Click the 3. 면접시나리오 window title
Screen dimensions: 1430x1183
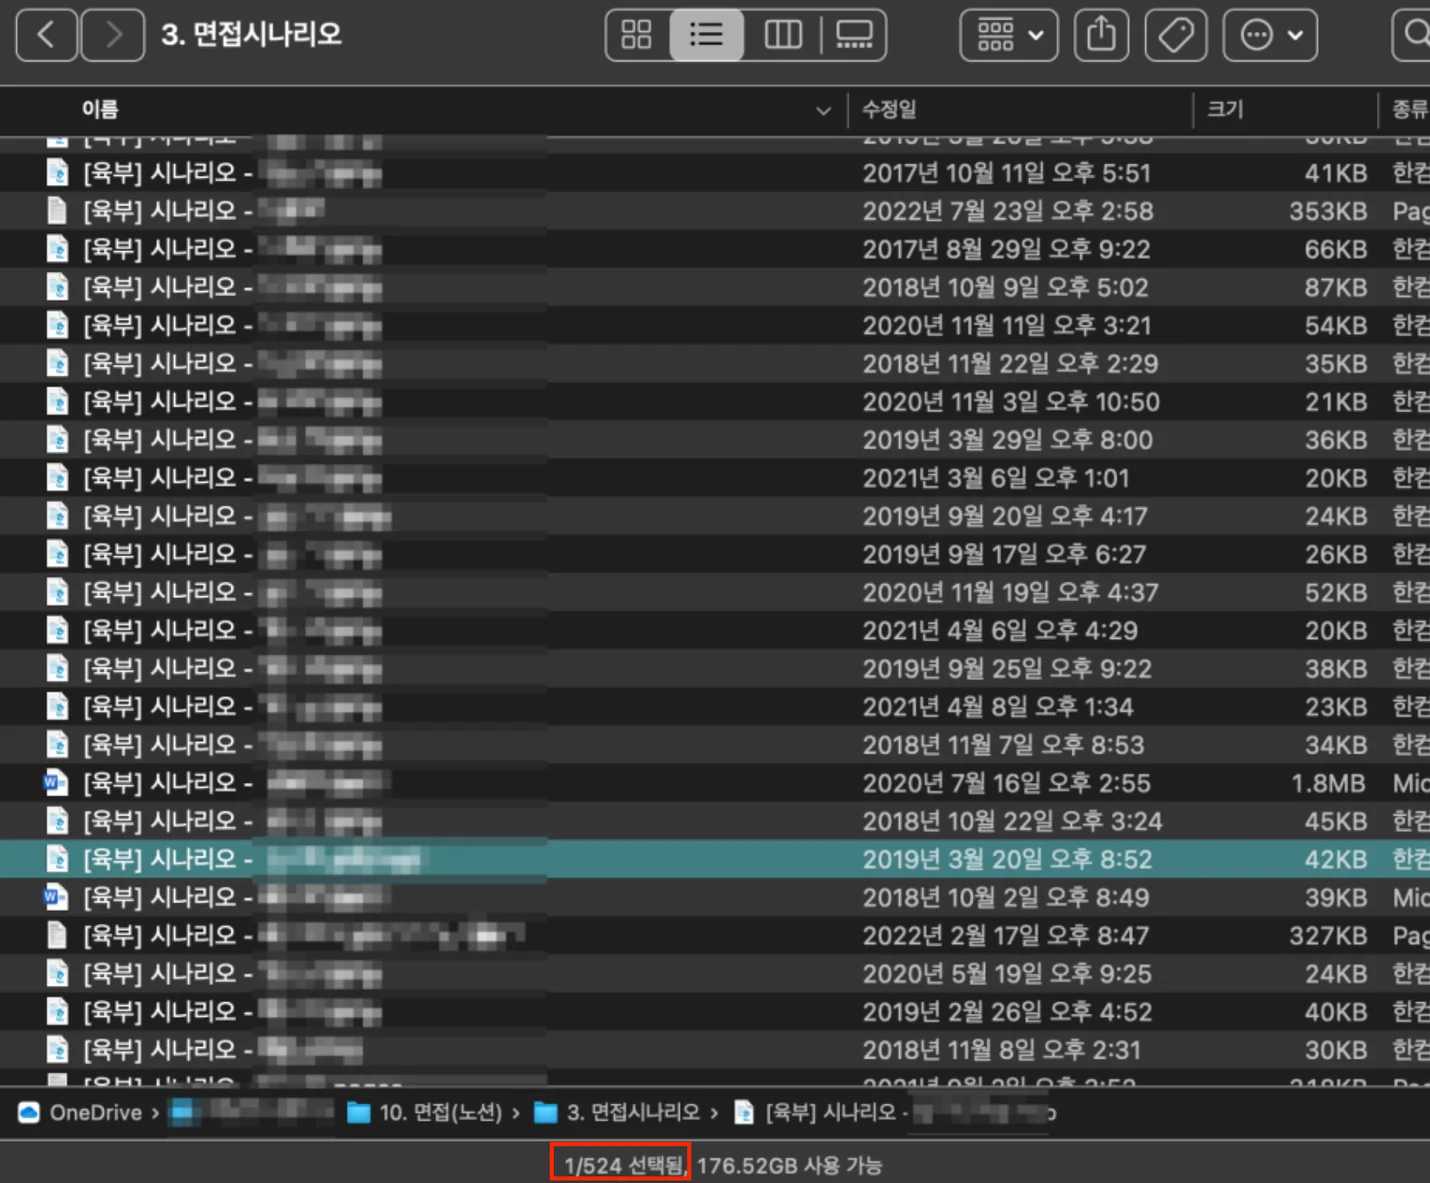251,35
